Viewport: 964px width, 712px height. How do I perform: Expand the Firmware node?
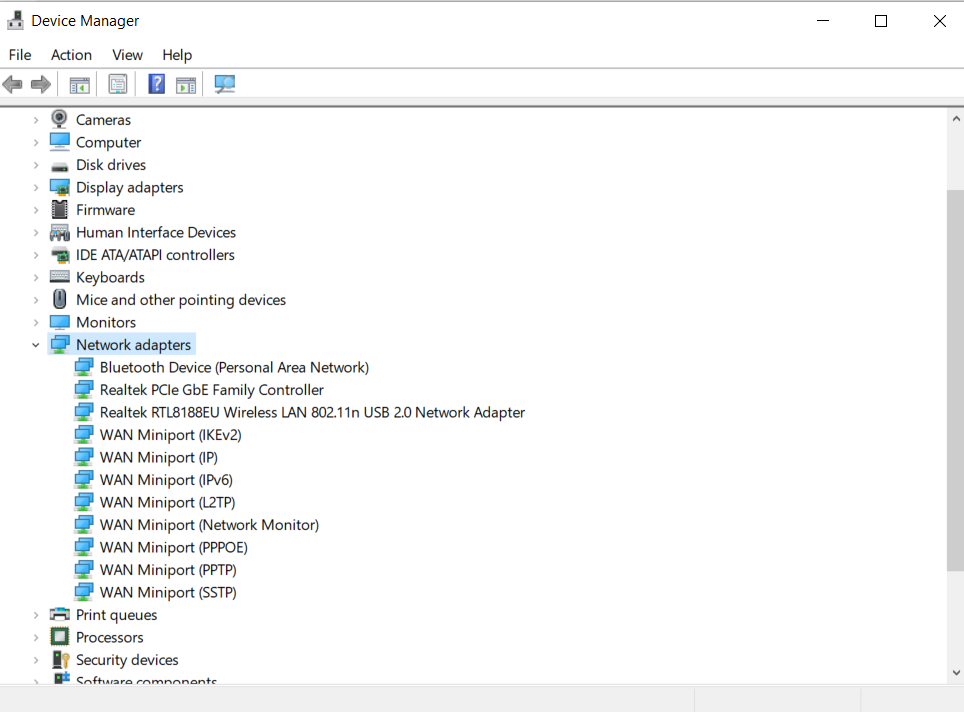(x=36, y=210)
